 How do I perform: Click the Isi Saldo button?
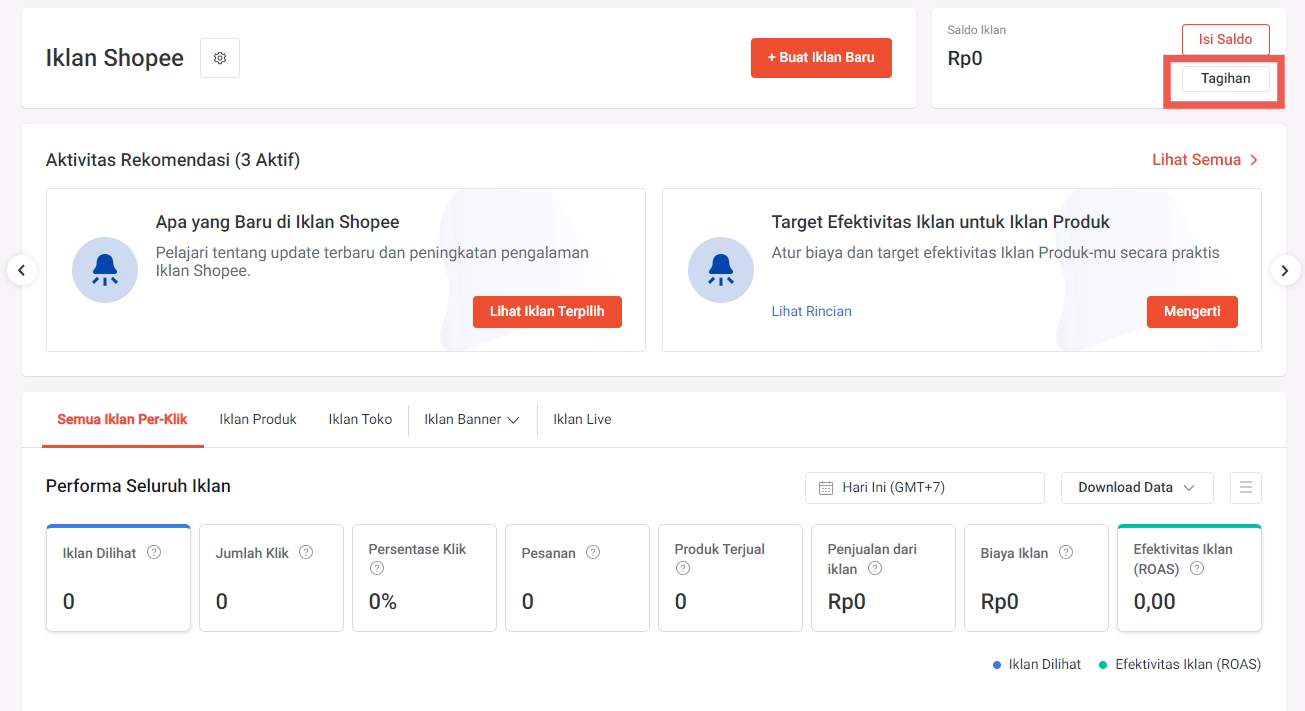1225,40
